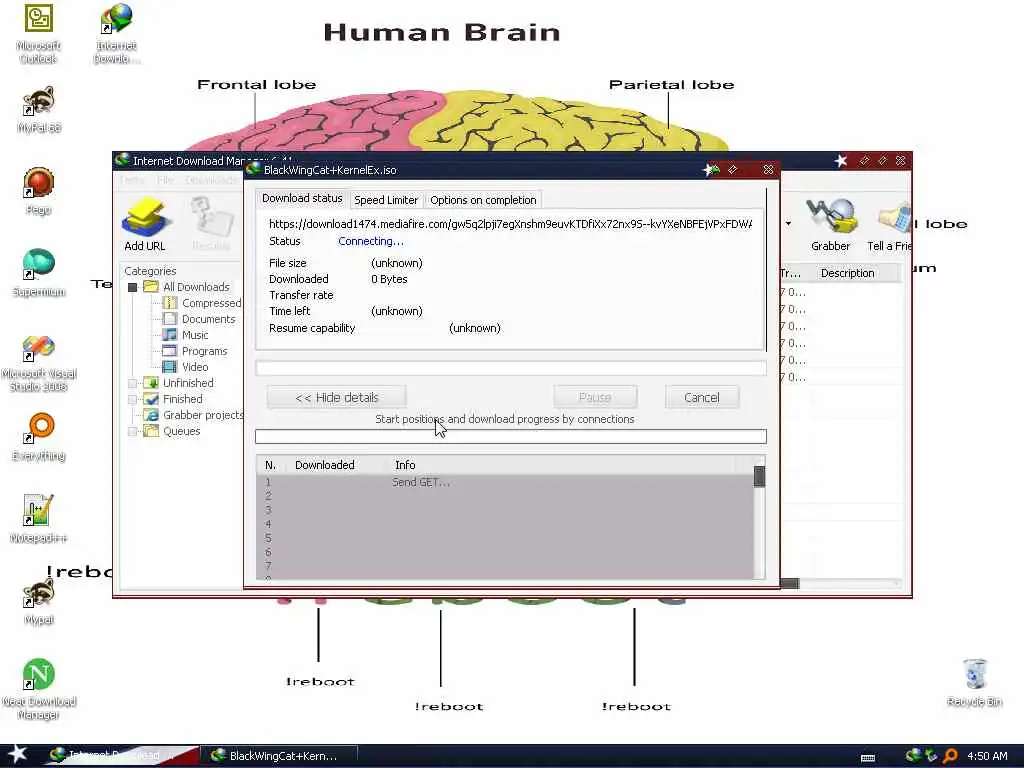Click the Music category icon
Viewport: 1024px width, 768px height.
pyautogui.click(x=170, y=335)
